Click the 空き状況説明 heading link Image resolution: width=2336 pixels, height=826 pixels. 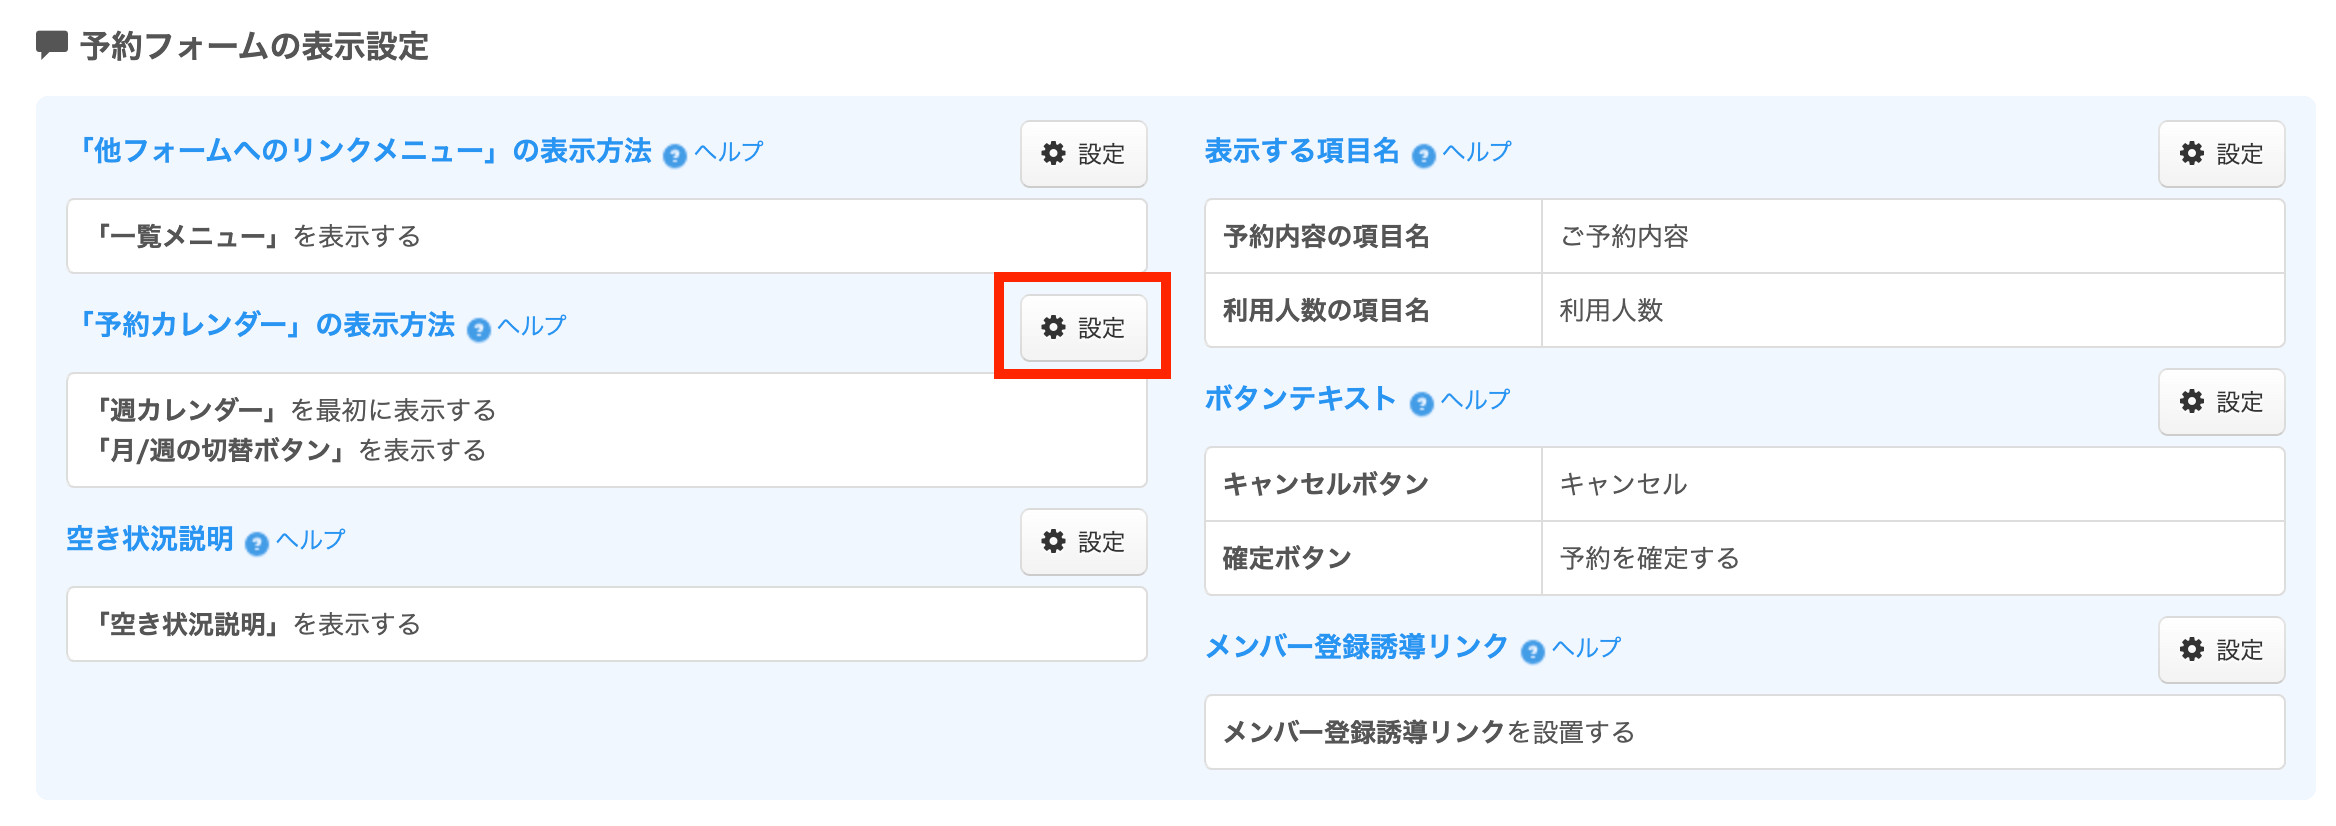150,539
